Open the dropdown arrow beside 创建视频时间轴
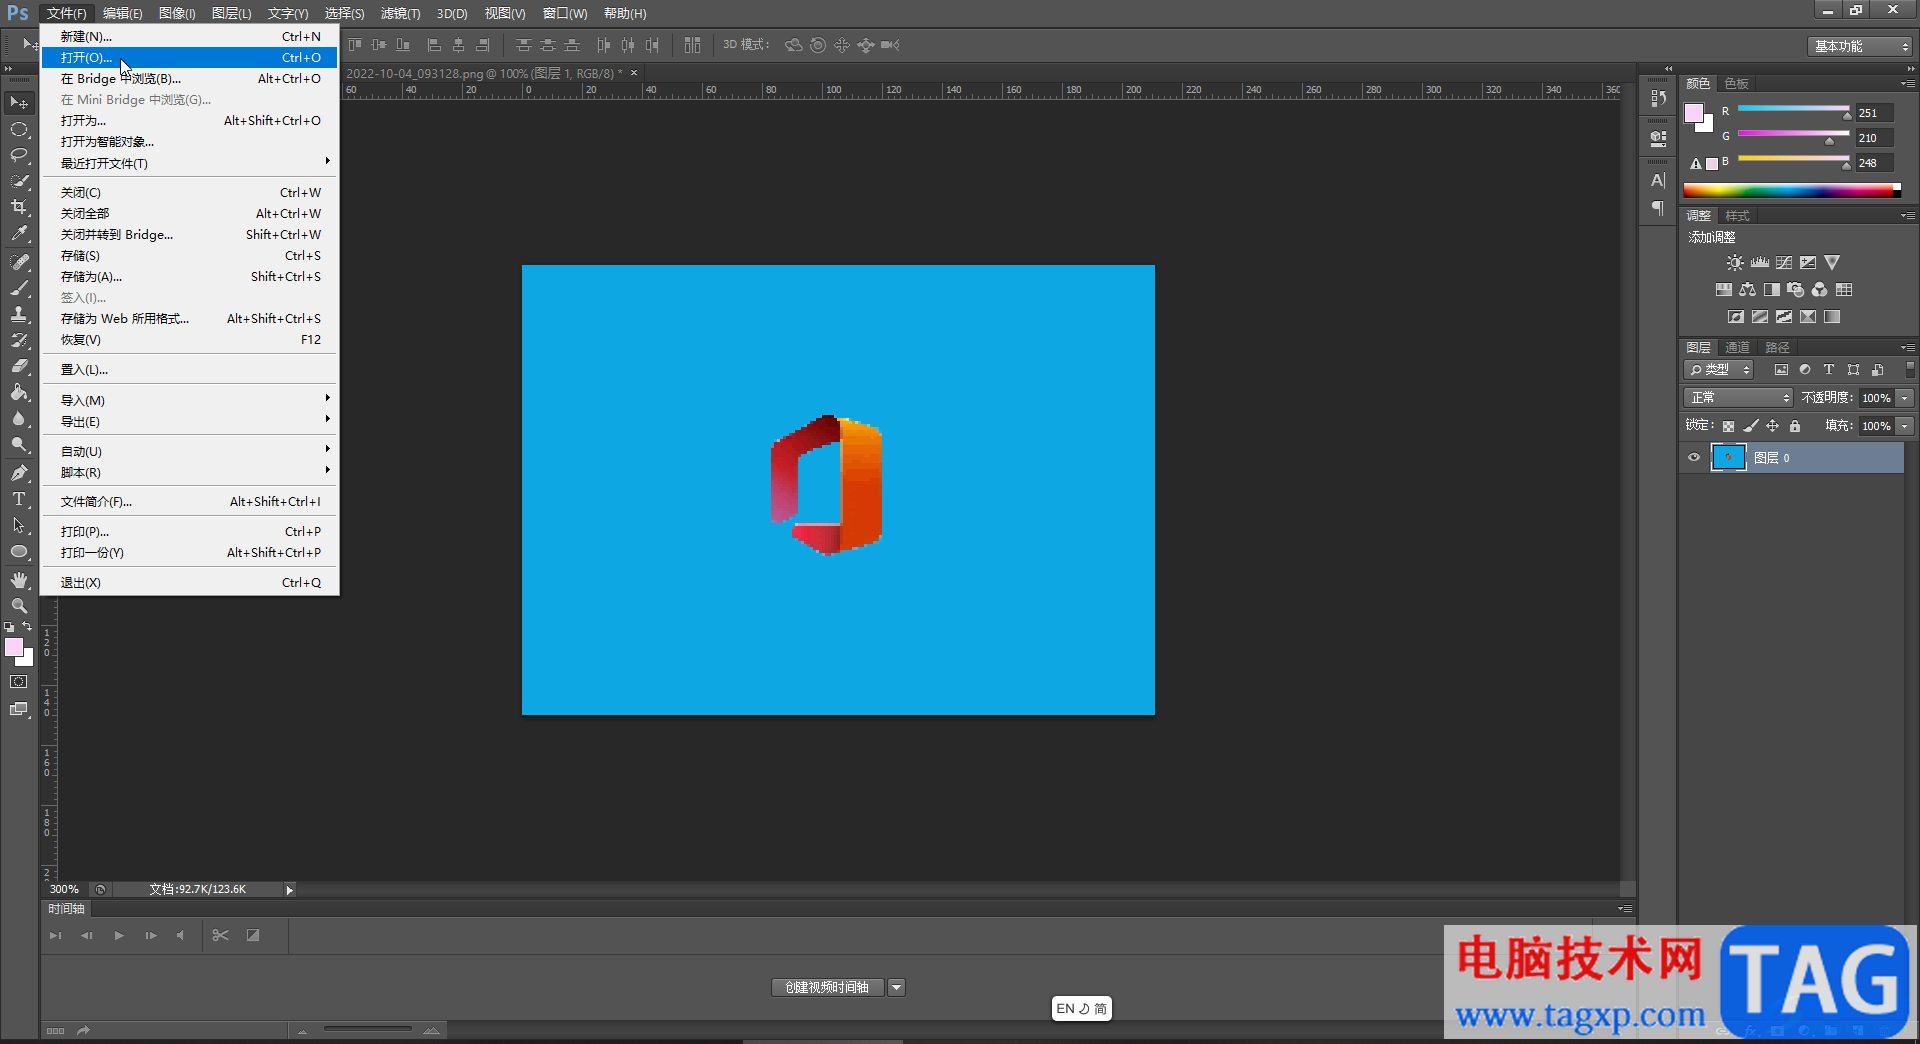 (x=897, y=988)
